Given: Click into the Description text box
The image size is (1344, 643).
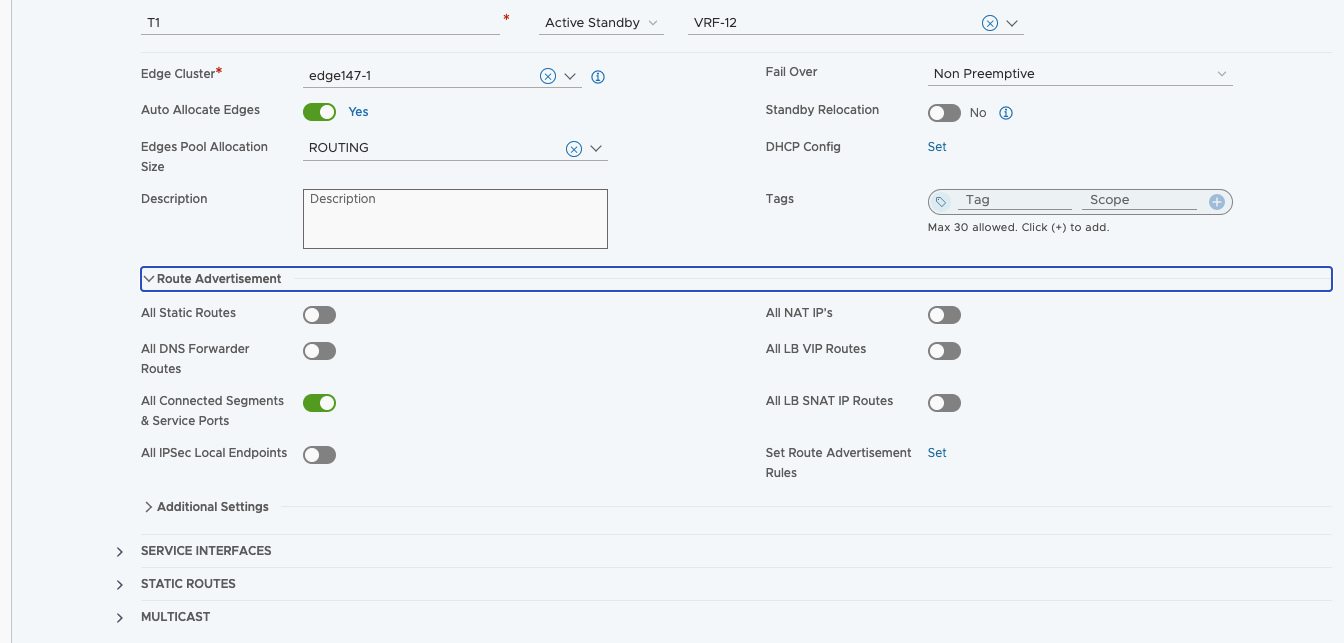Looking at the screenshot, I should point(455,218).
